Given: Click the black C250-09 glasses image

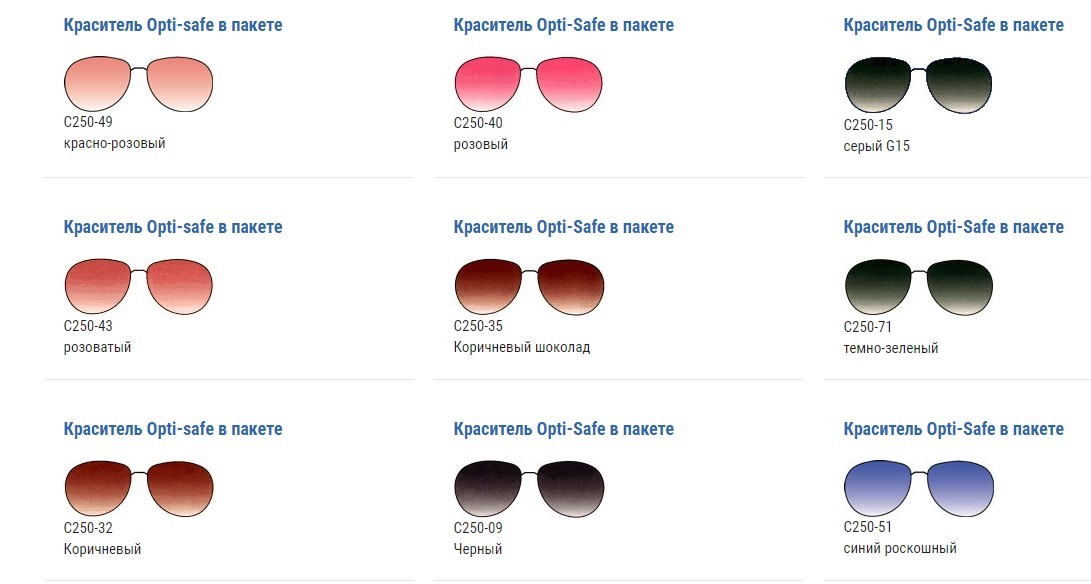Looking at the screenshot, I should coord(528,488).
